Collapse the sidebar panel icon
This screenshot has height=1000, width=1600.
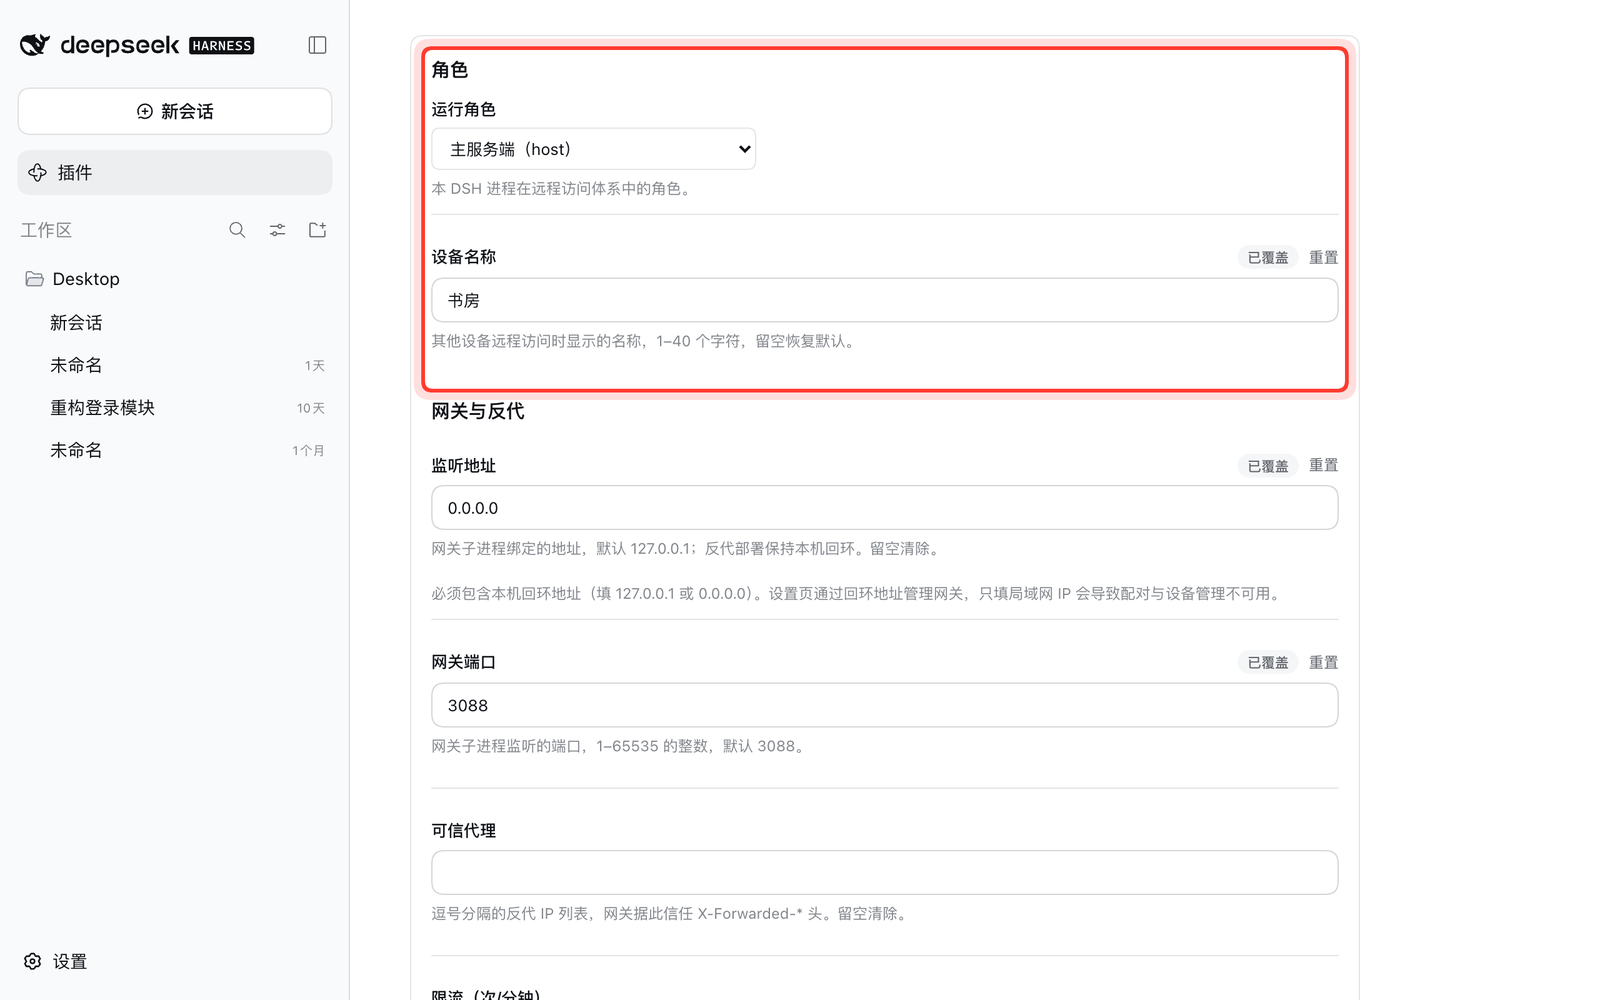[x=317, y=45]
